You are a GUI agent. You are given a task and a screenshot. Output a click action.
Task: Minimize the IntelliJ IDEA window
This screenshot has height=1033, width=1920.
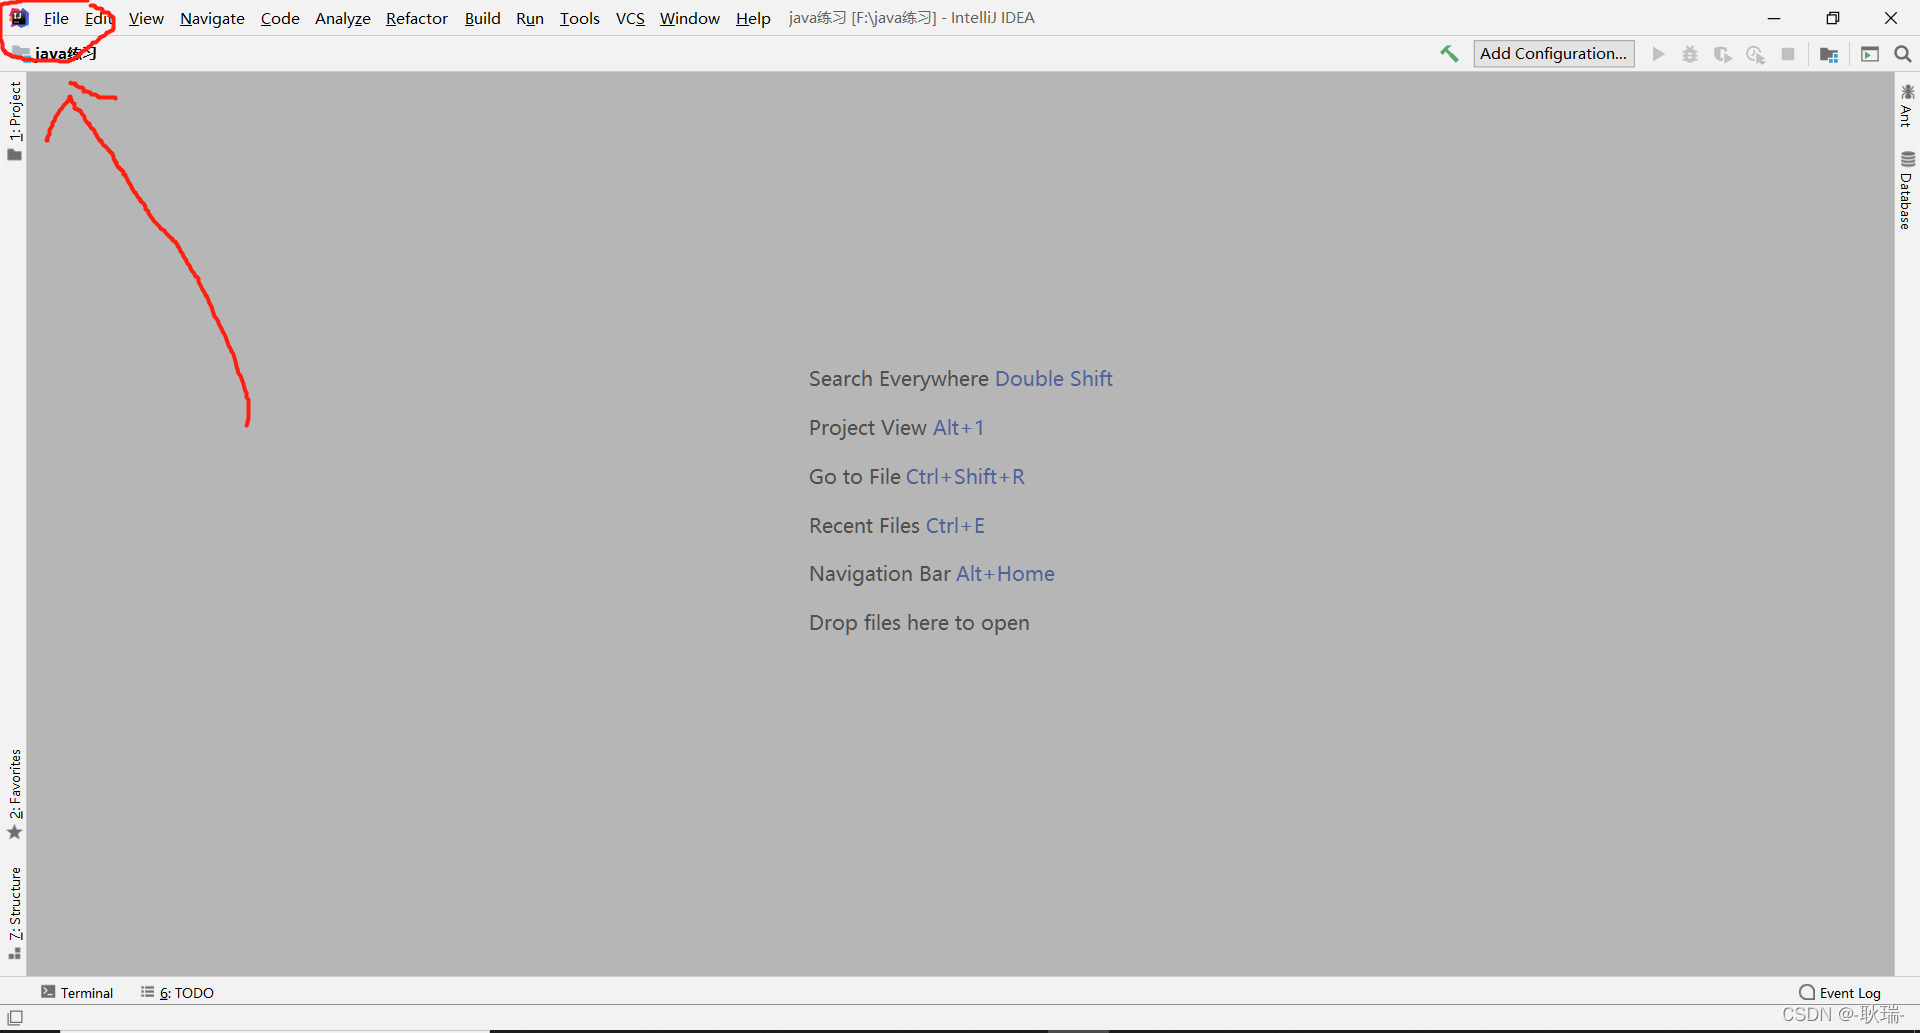(1774, 18)
